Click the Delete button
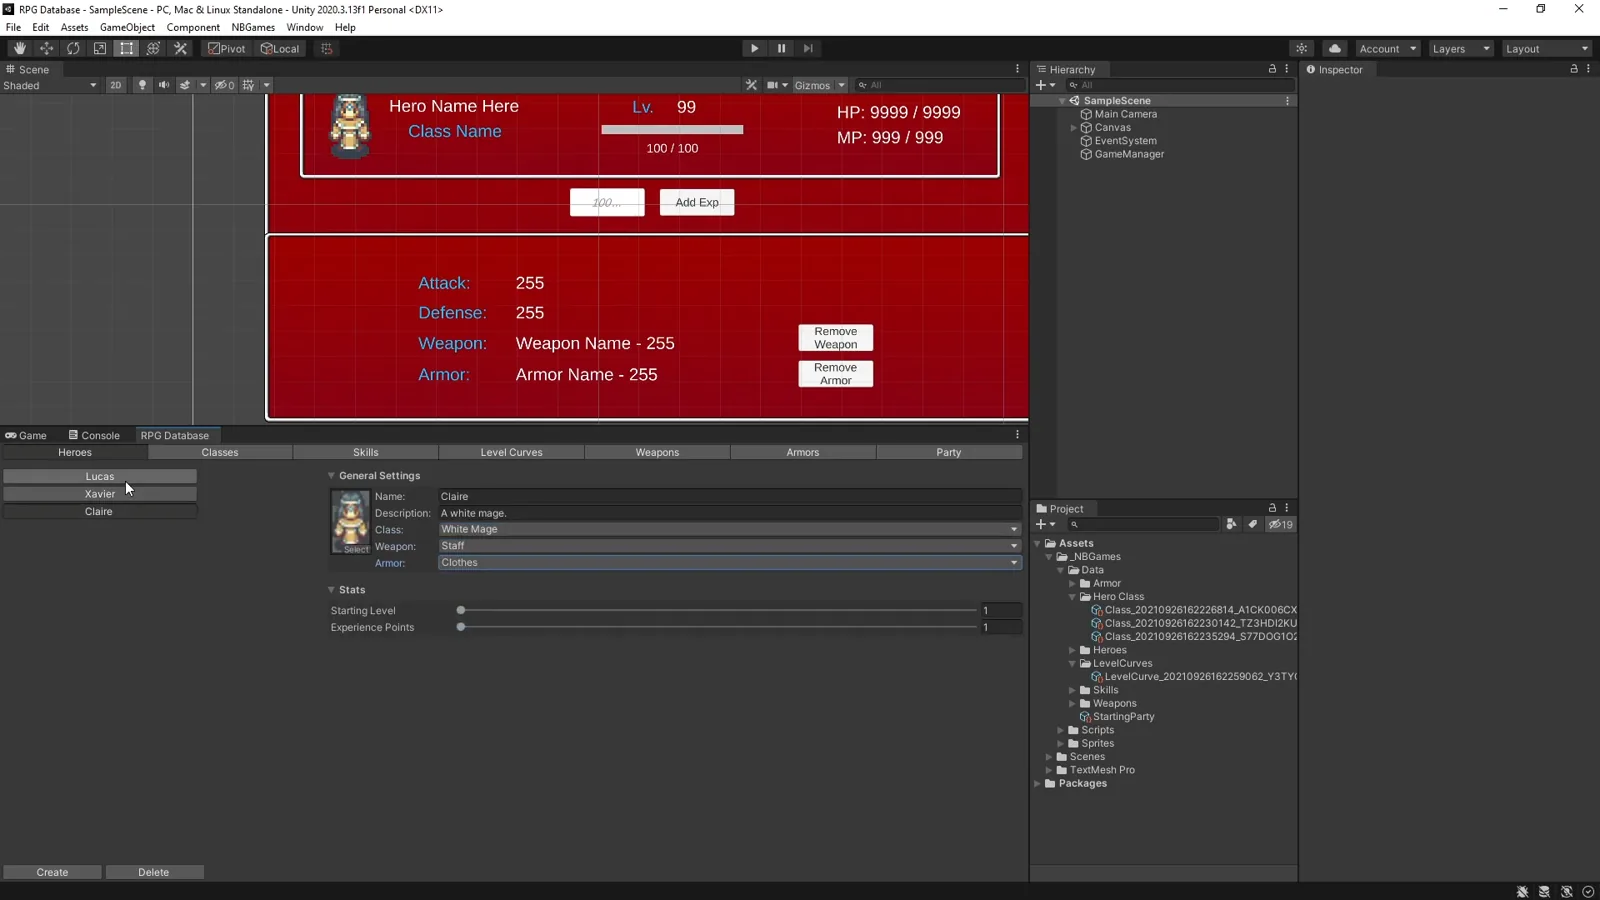The image size is (1600, 900). click(x=154, y=872)
